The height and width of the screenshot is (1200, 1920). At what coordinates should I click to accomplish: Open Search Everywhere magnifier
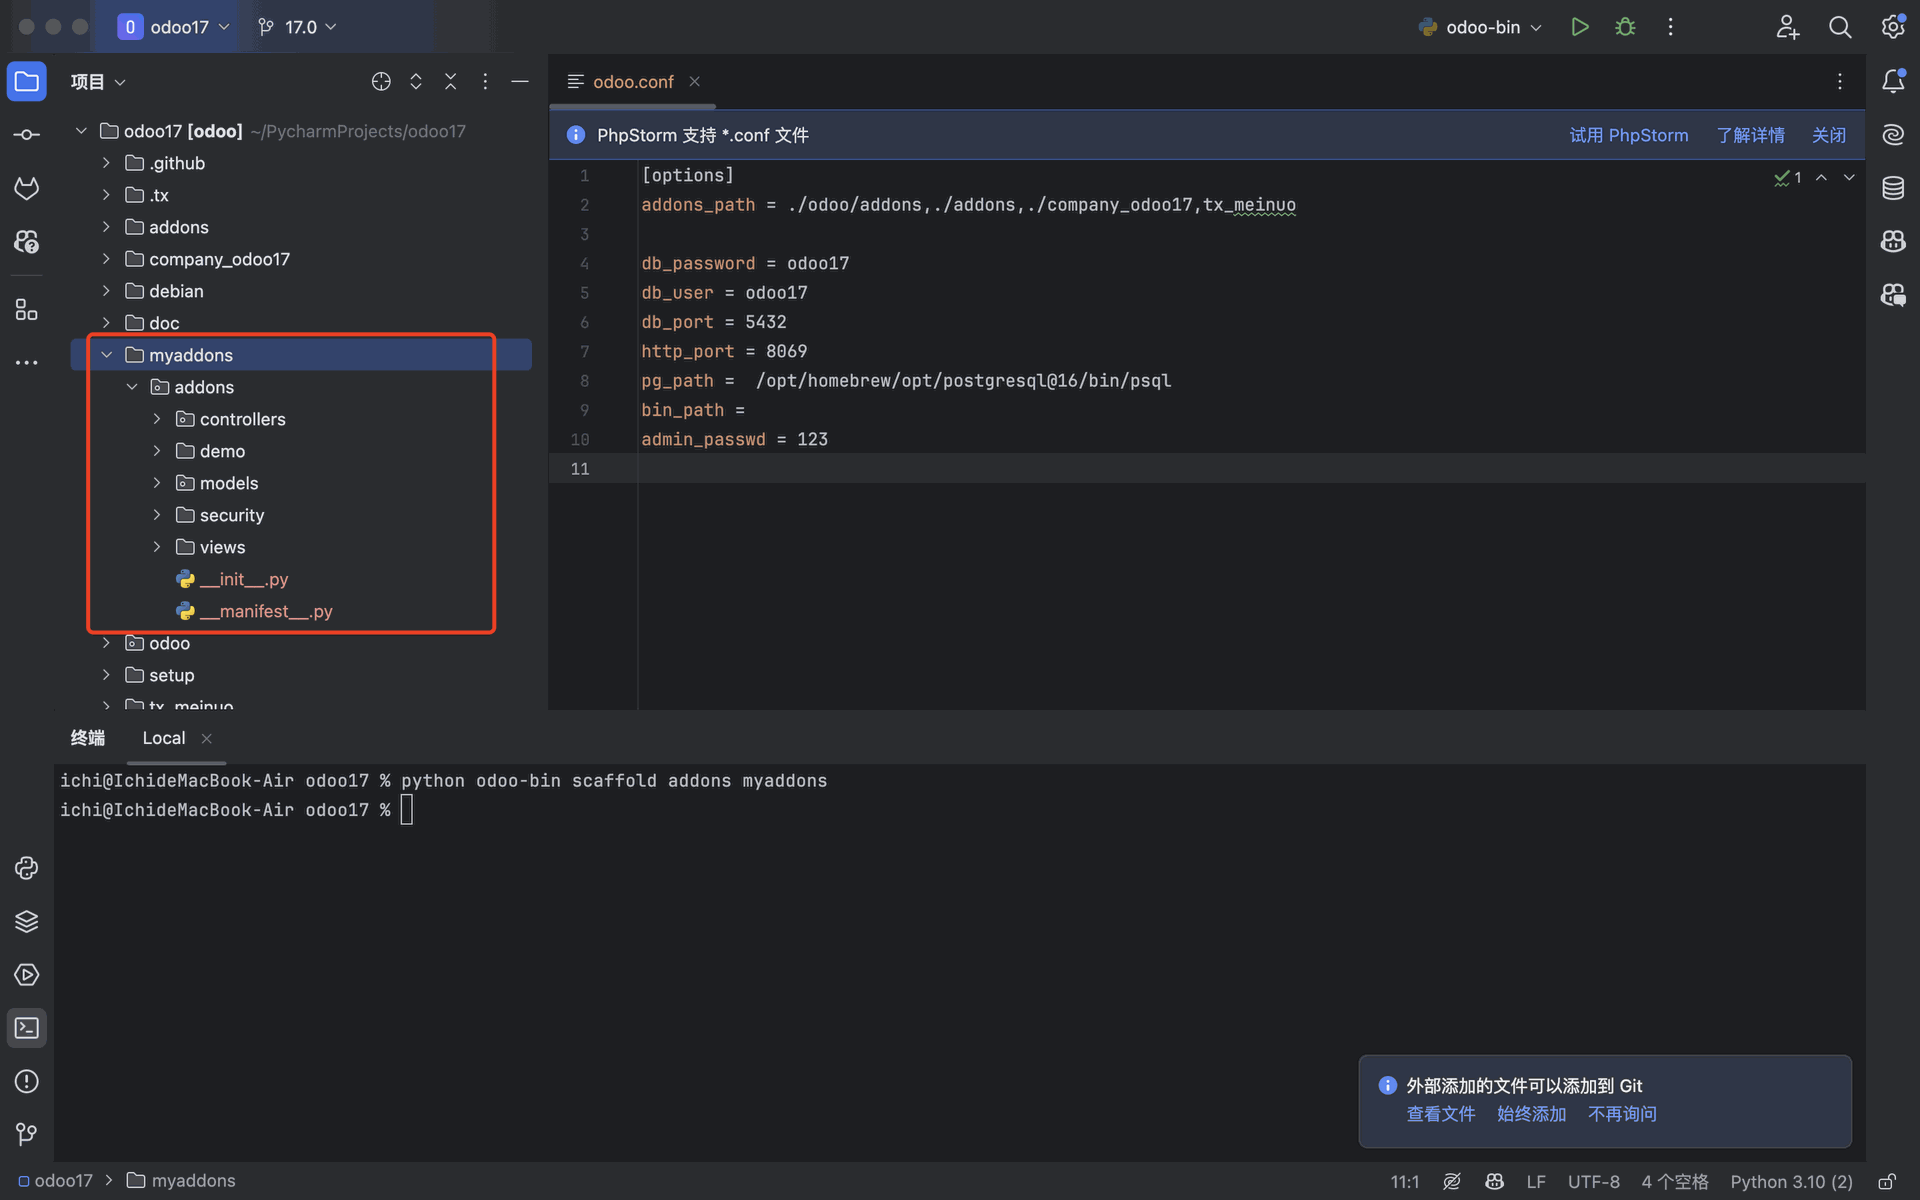click(1840, 27)
